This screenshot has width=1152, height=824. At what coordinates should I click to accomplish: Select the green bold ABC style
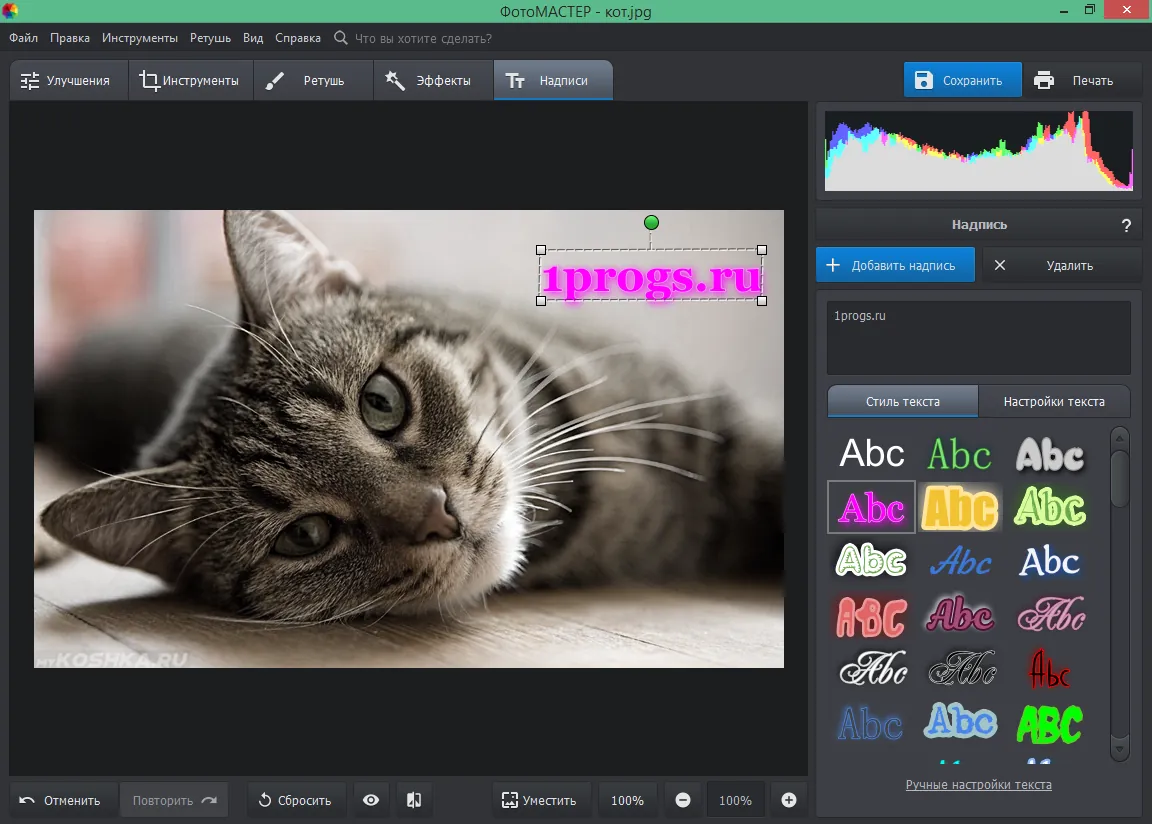point(1050,724)
